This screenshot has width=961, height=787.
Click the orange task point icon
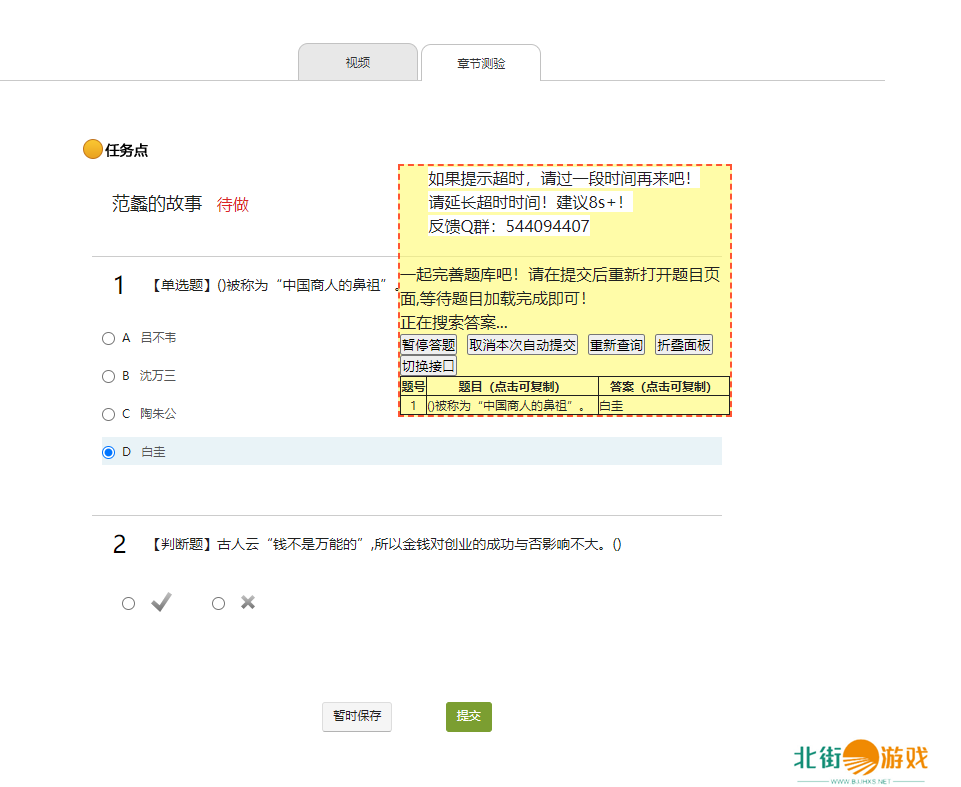(92, 150)
